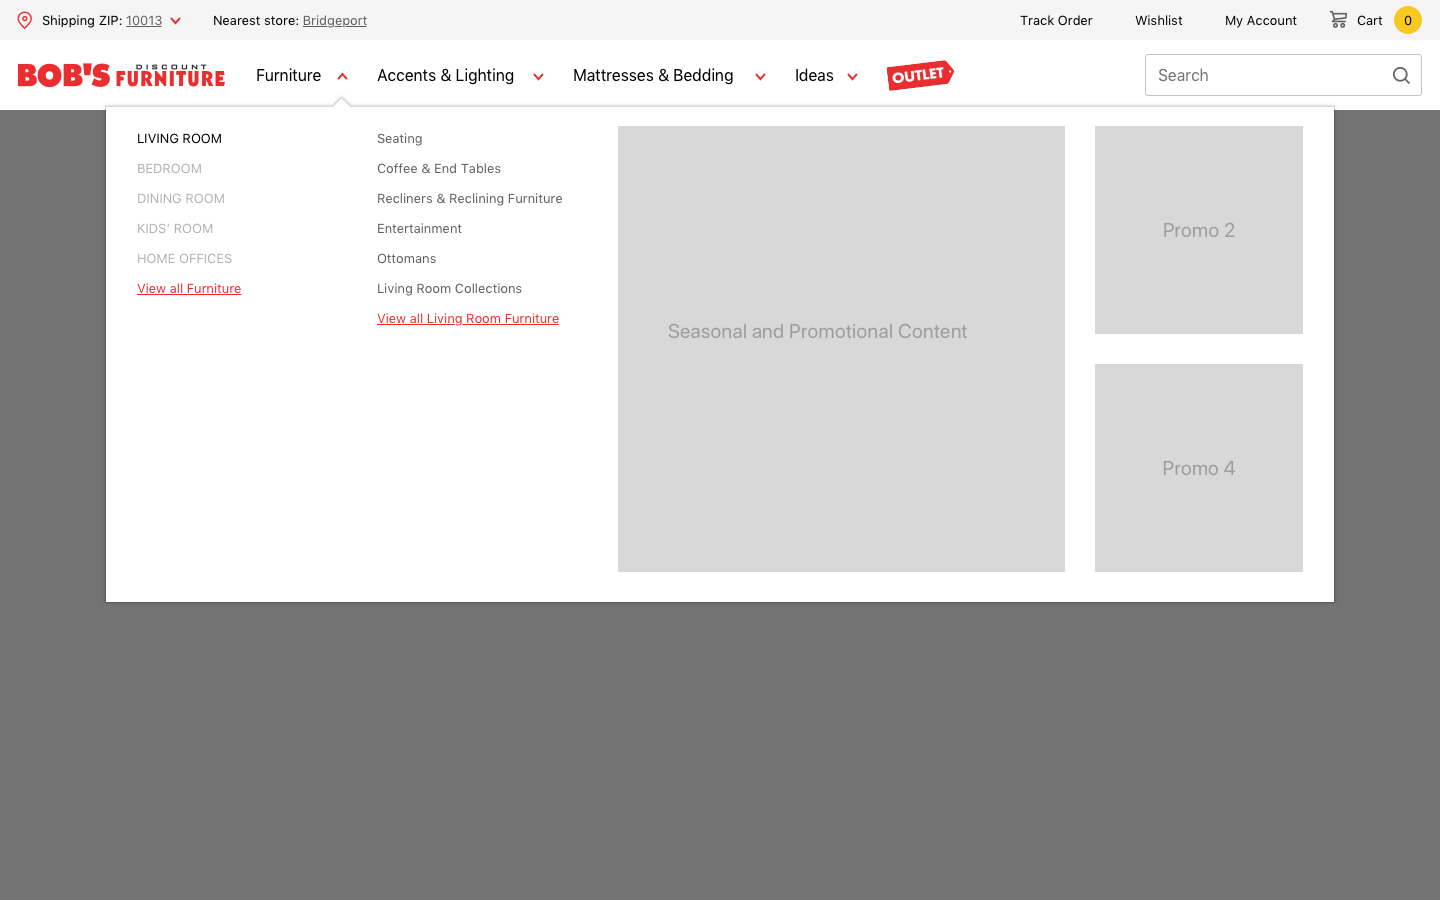This screenshot has width=1440, height=900.
Task: Open Recliners & Reclining Furniture
Action: click(469, 199)
